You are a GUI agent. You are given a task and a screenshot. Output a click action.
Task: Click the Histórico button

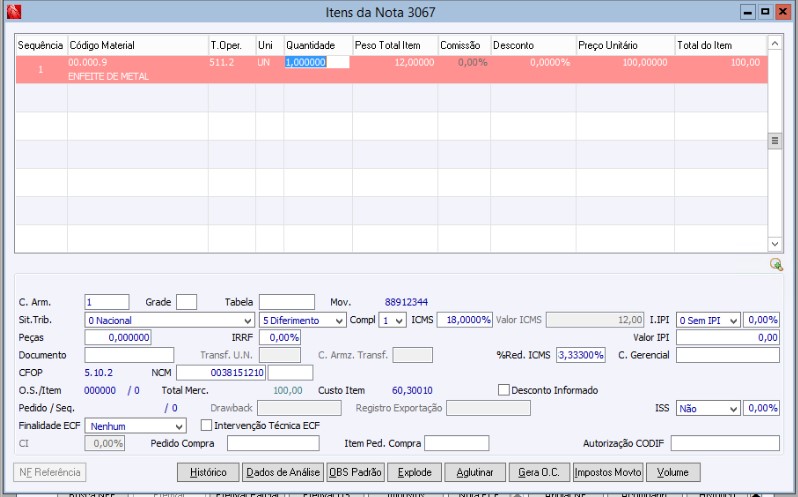[x=208, y=473]
